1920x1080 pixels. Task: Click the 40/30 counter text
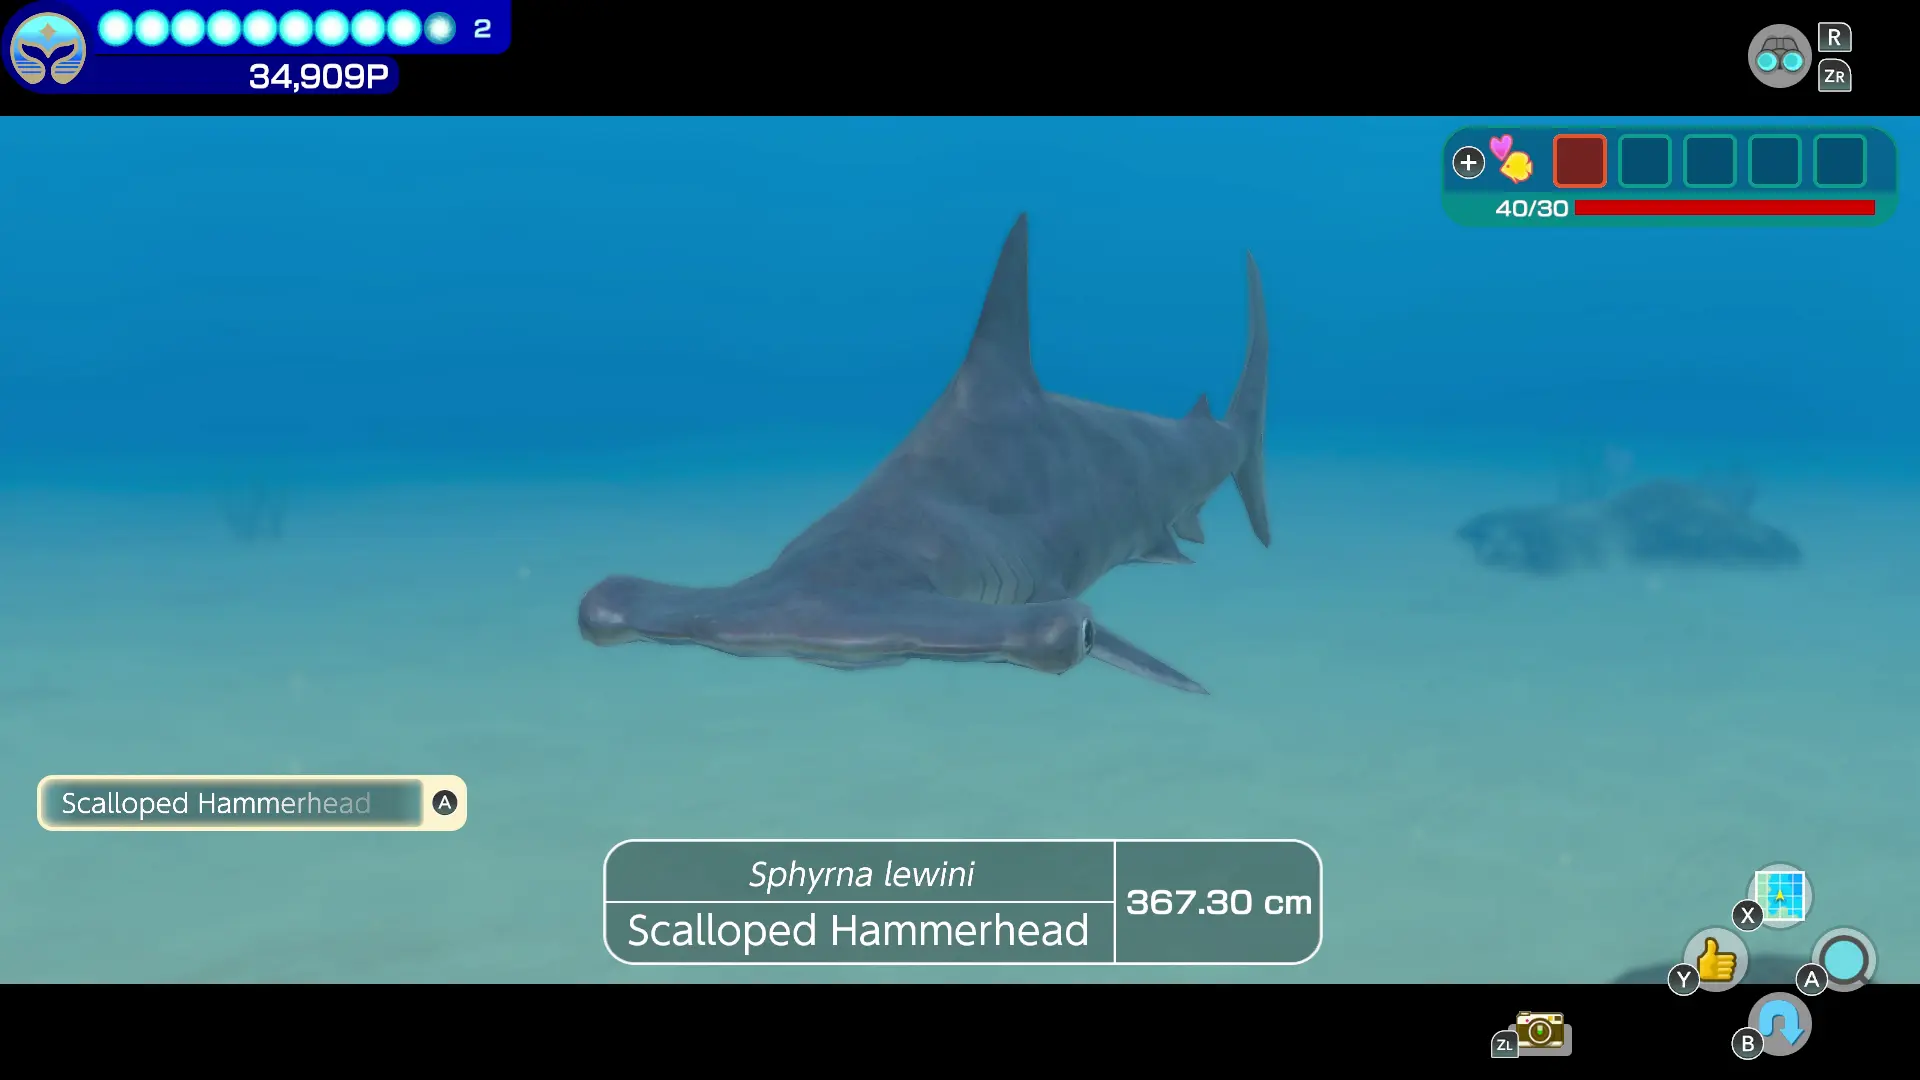click(1531, 208)
